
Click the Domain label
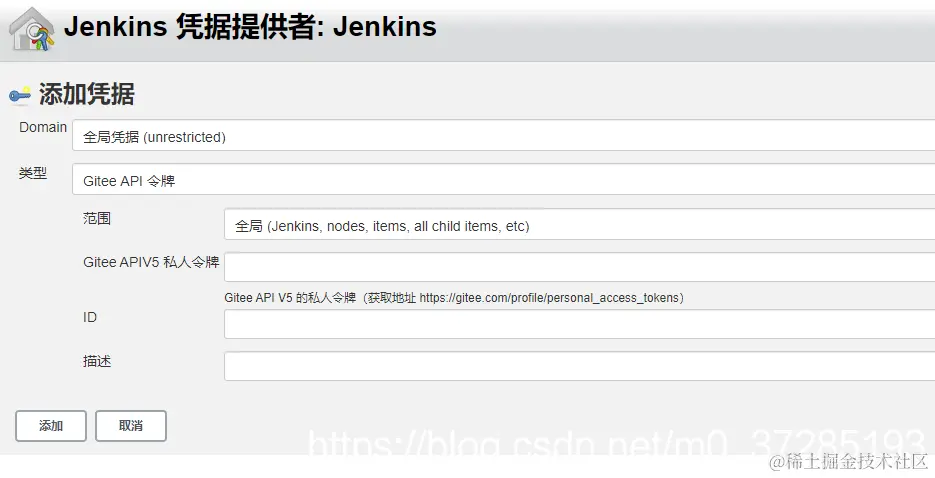click(43, 127)
